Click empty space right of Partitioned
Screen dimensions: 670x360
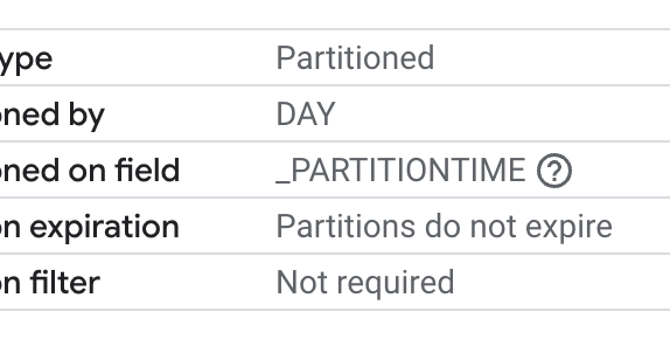point(552,58)
